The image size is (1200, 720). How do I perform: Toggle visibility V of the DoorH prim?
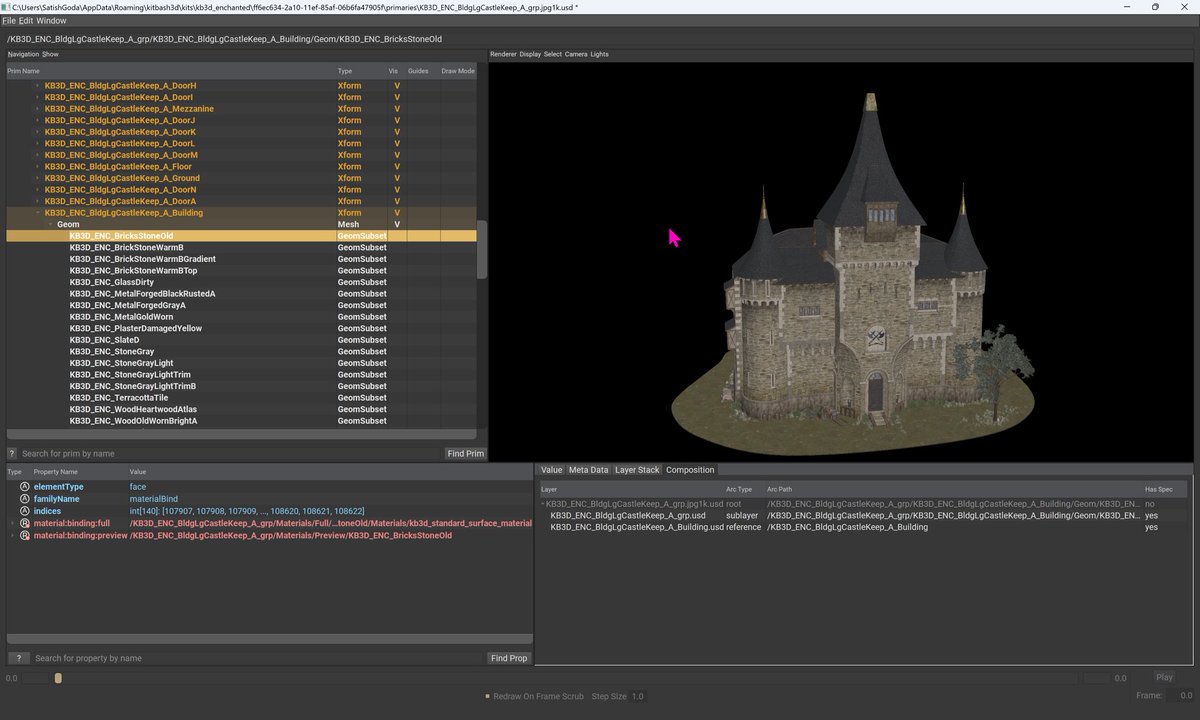[x=397, y=86]
